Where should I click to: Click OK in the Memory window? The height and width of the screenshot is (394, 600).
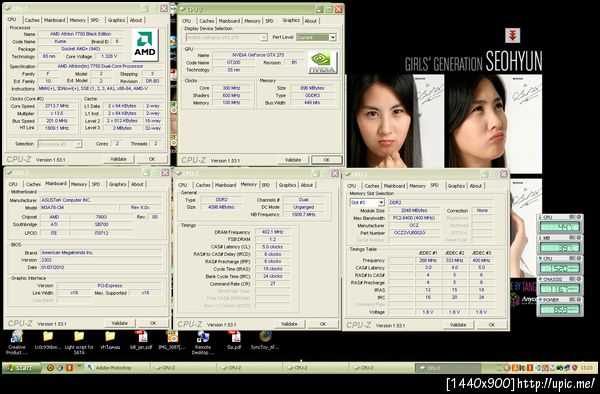[323, 324]
